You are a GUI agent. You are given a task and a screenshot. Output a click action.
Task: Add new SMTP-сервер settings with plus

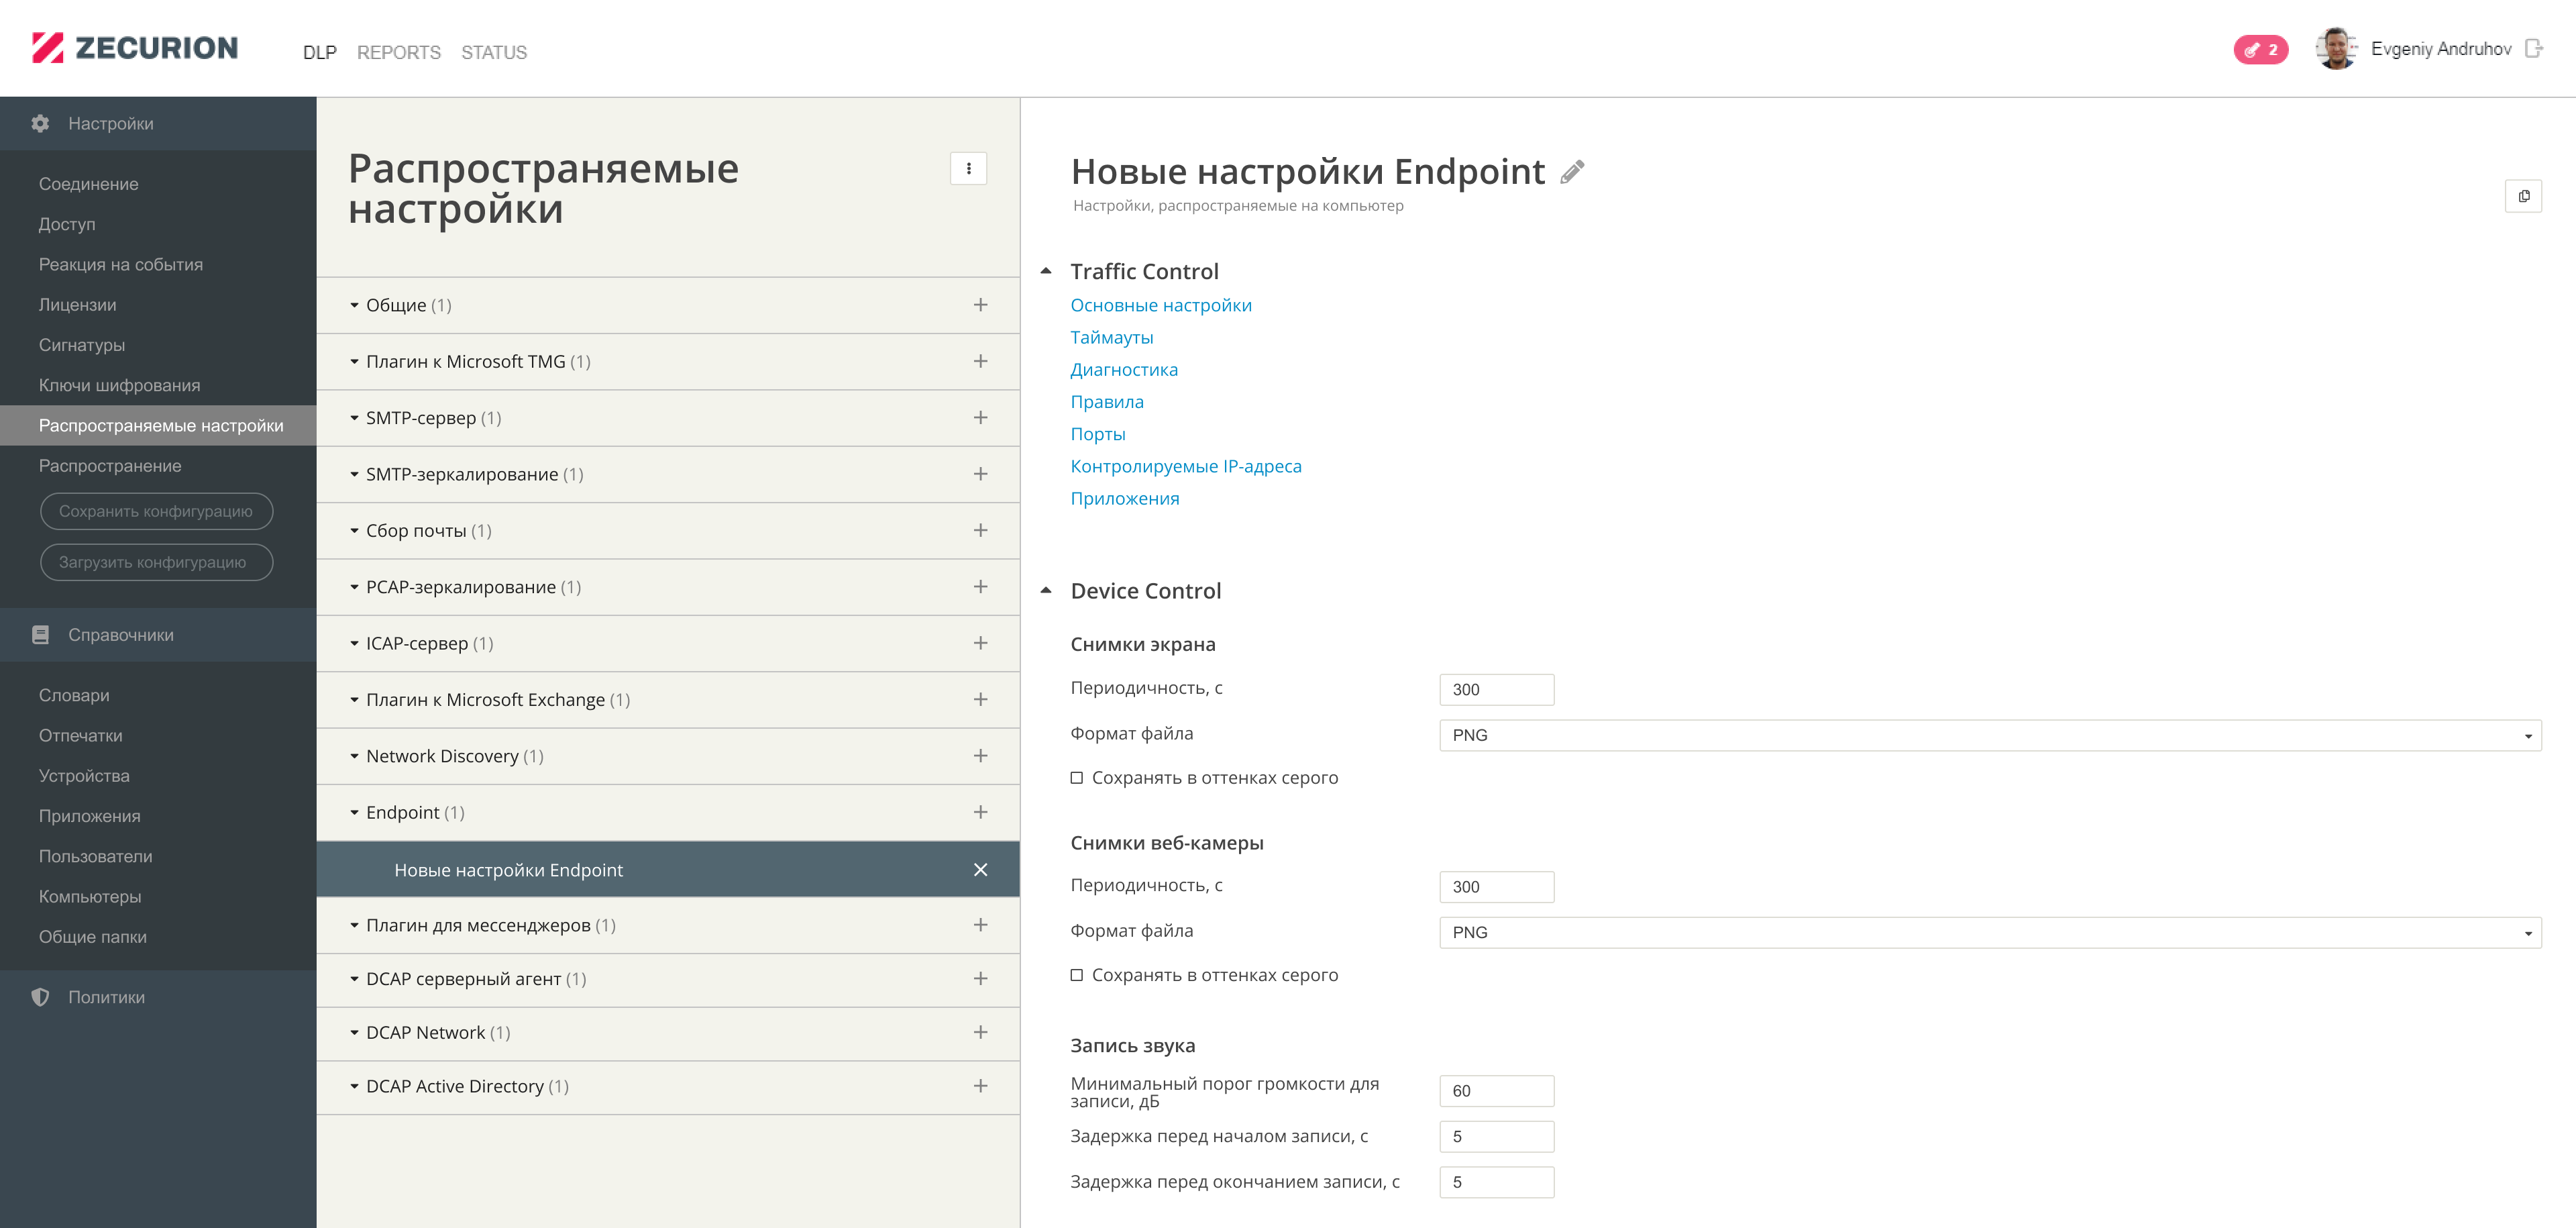click(980, 418)
